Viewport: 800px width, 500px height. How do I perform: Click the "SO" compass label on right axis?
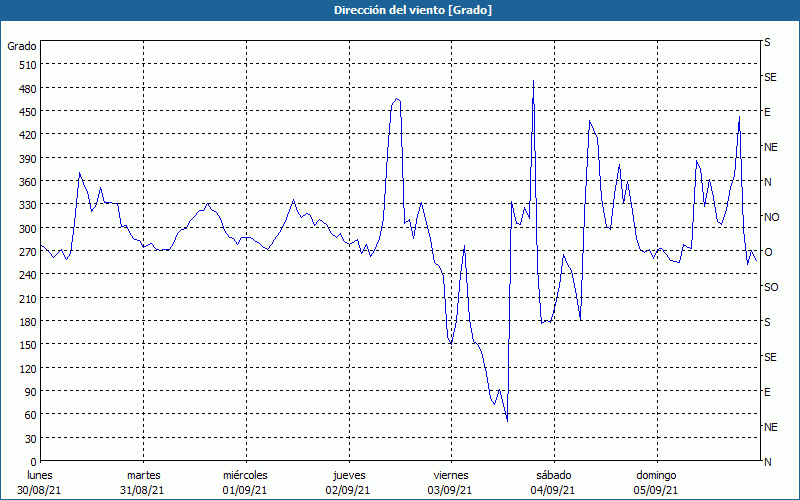click(x=771, y=287)
